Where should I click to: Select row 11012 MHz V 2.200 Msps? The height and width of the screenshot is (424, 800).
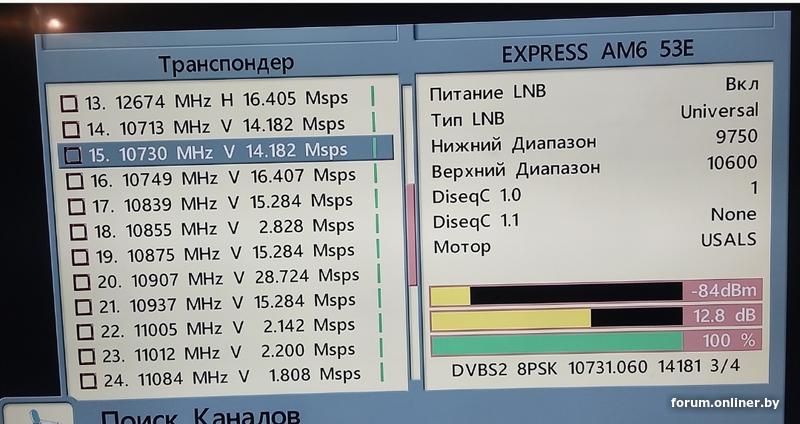click(233, 353)
